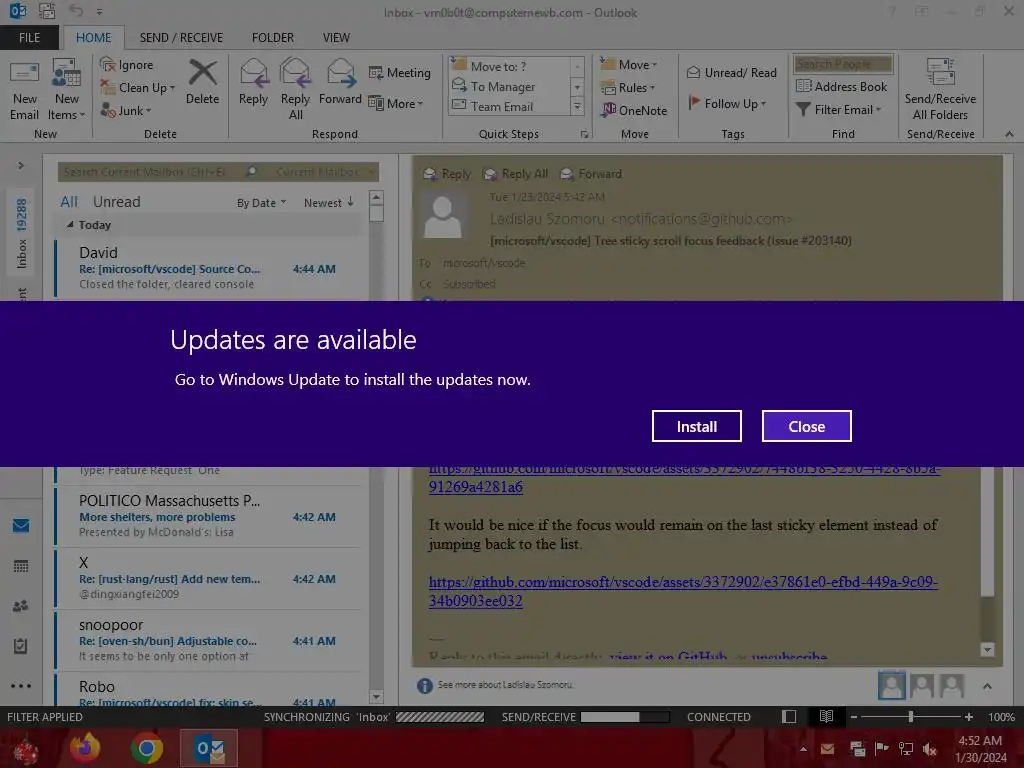Switch to Mail view icon
The width and height of the screenshot is (1024, 768).
point(21,525)
